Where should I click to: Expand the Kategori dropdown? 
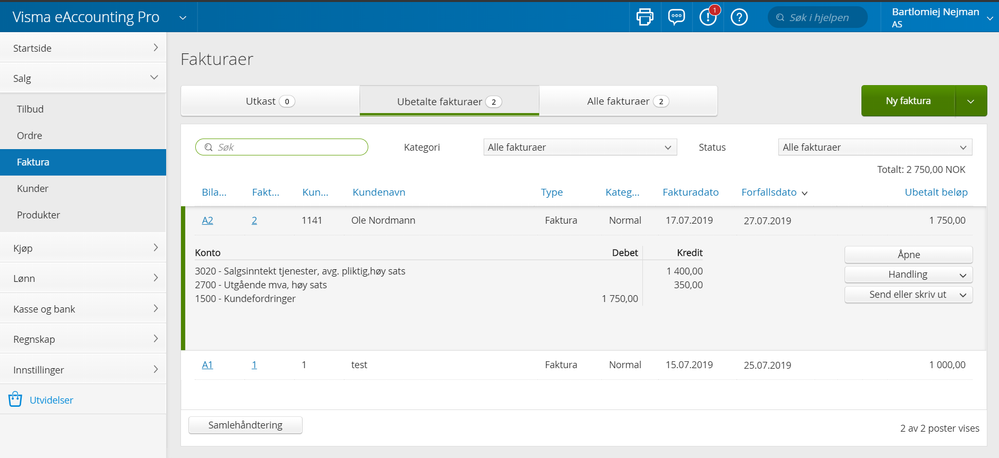point(579,147)
